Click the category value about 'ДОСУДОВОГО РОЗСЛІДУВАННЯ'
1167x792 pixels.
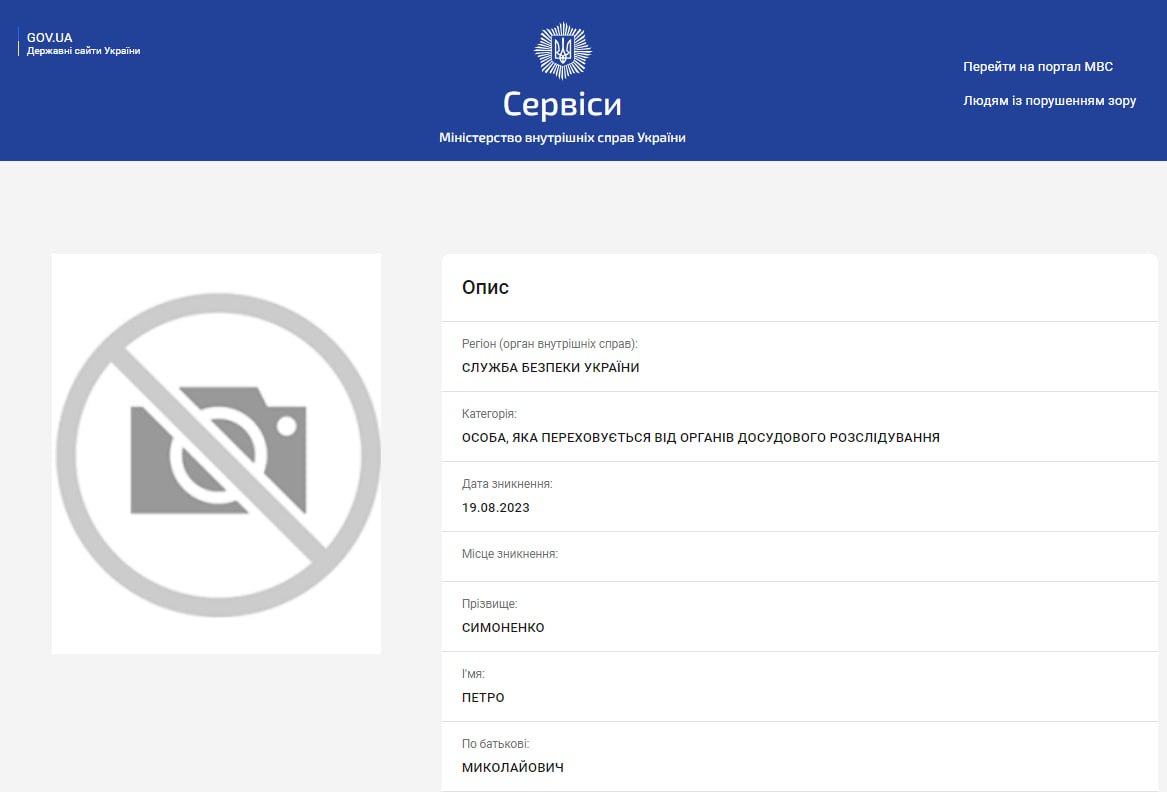pyautogui.click(x=700, y=438)
